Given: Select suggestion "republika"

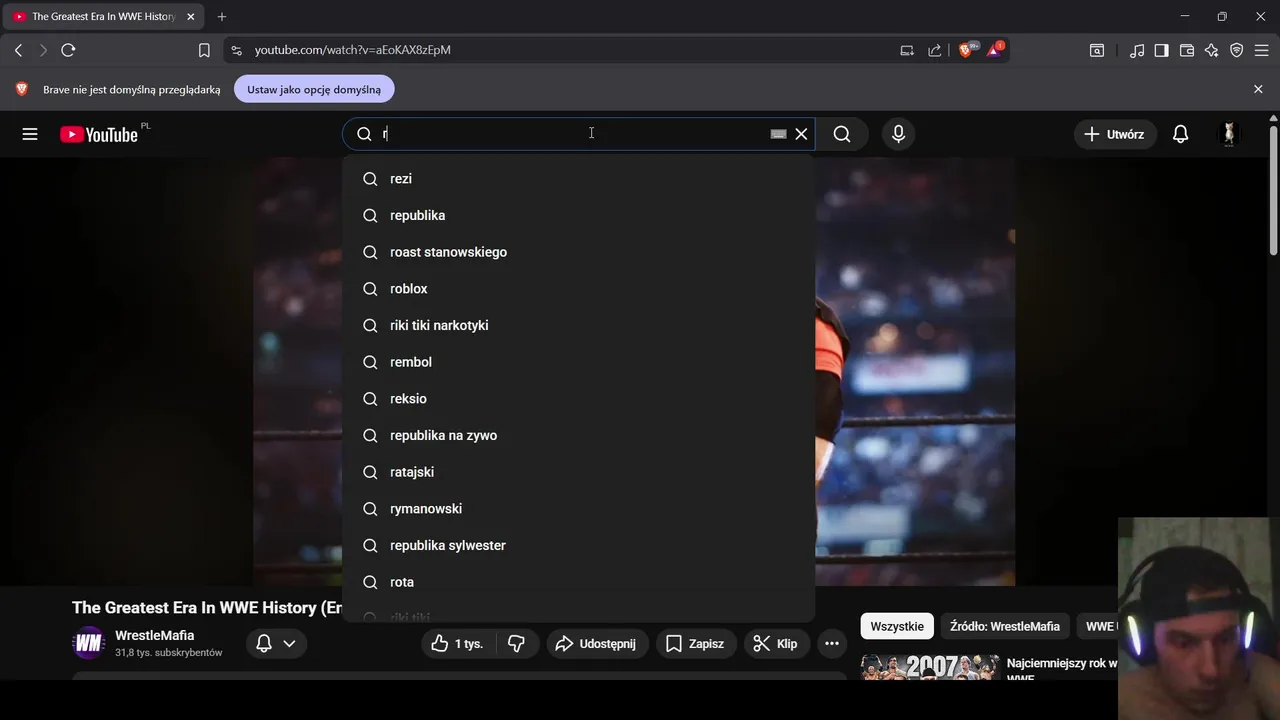Looking at the screenshot, I should point(579,216).
